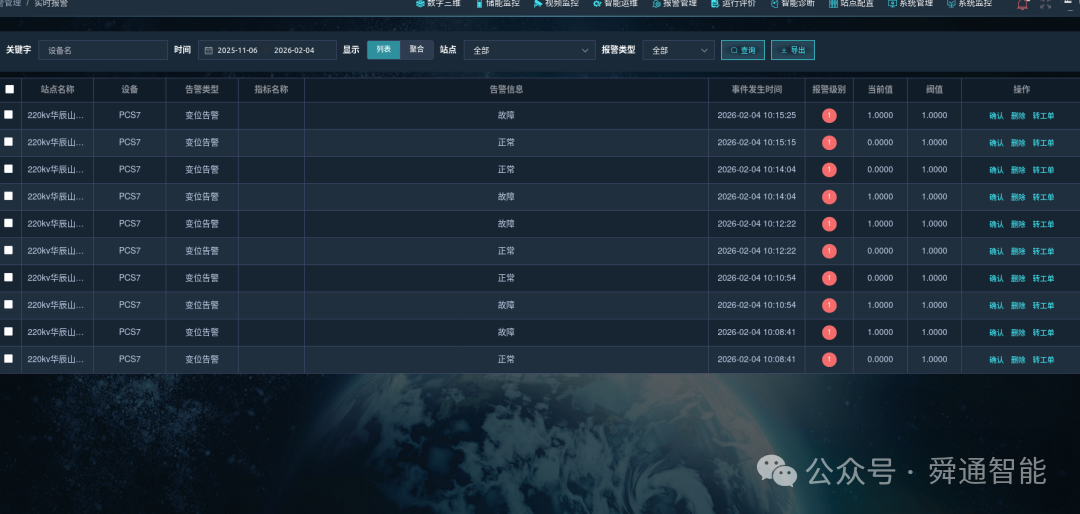The image size is (1080, 514).
Task: Tick the checkbox for the 10:10:54 正常 row
Action: [8, 277]
